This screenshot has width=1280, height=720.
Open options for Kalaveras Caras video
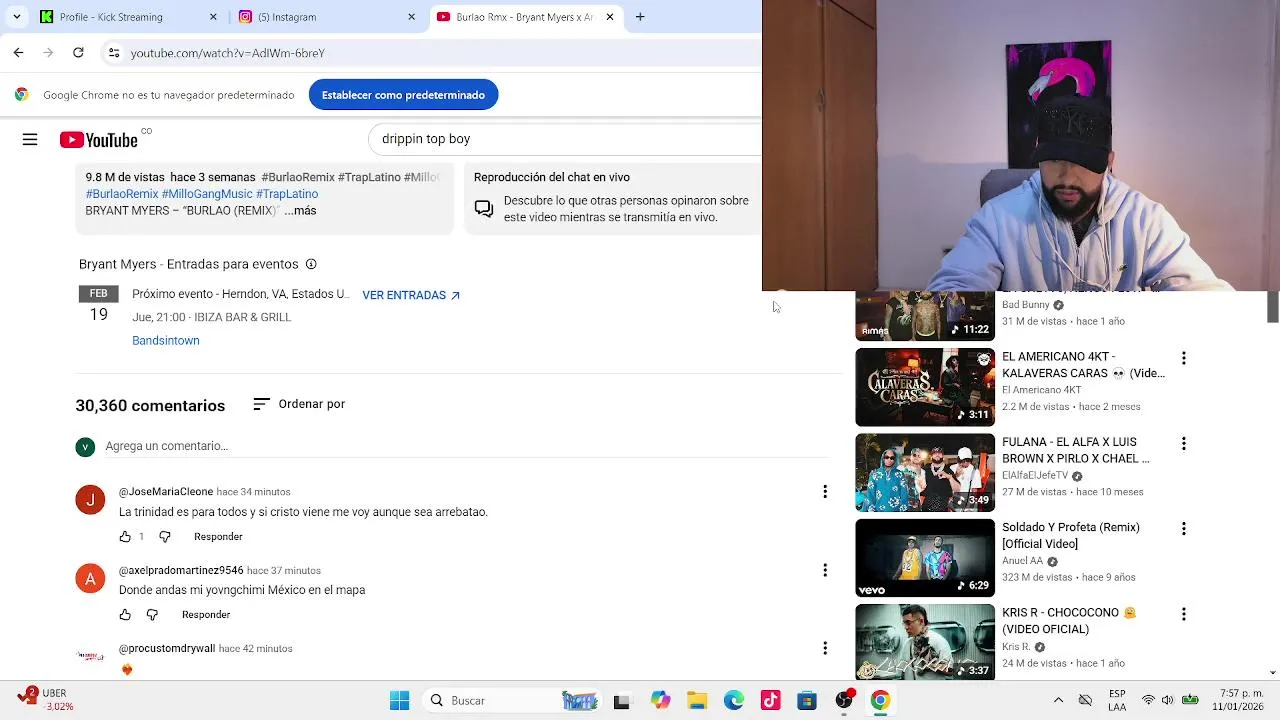(1184, 358)
